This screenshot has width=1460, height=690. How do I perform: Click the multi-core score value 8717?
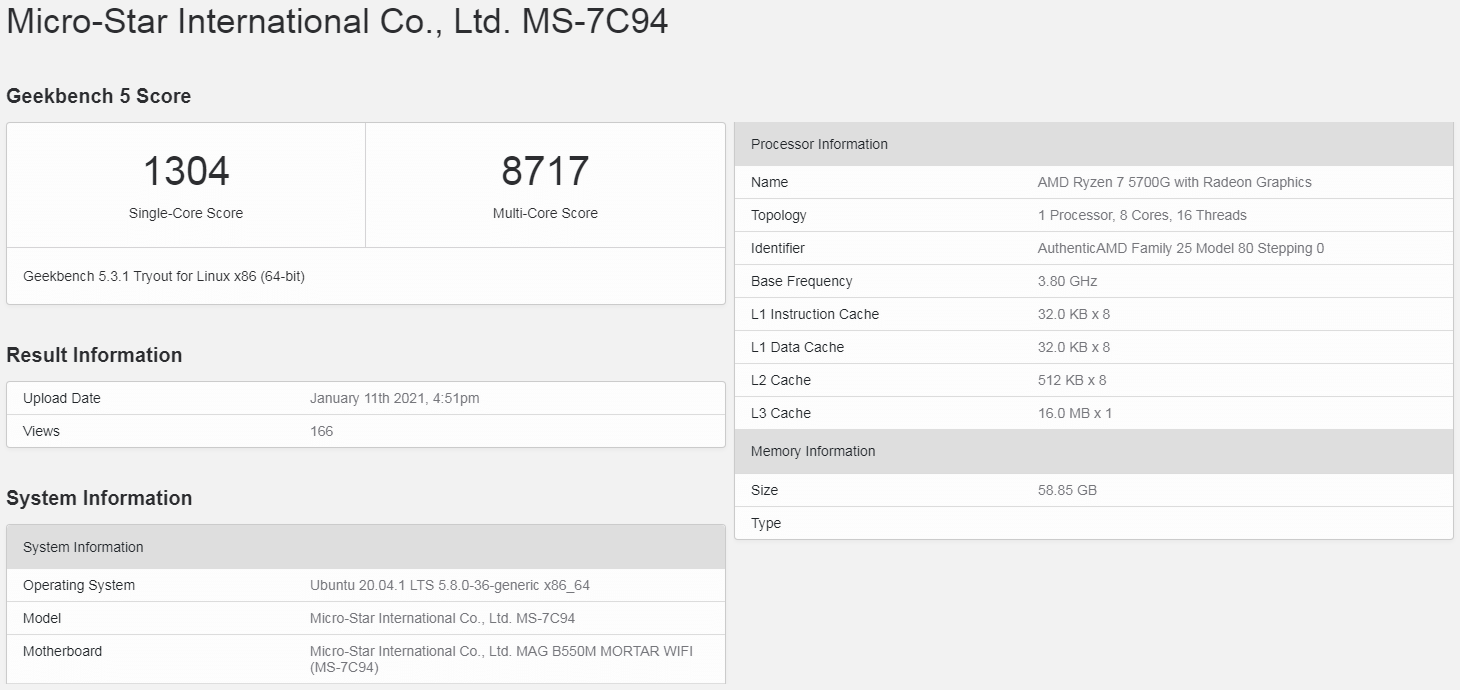[x=545, y=171]
